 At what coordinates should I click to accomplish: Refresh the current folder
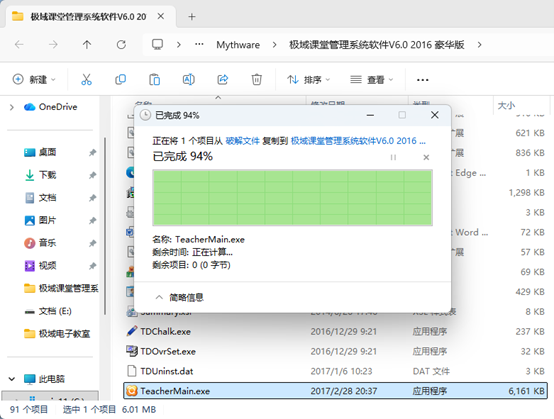coord(121,45)
